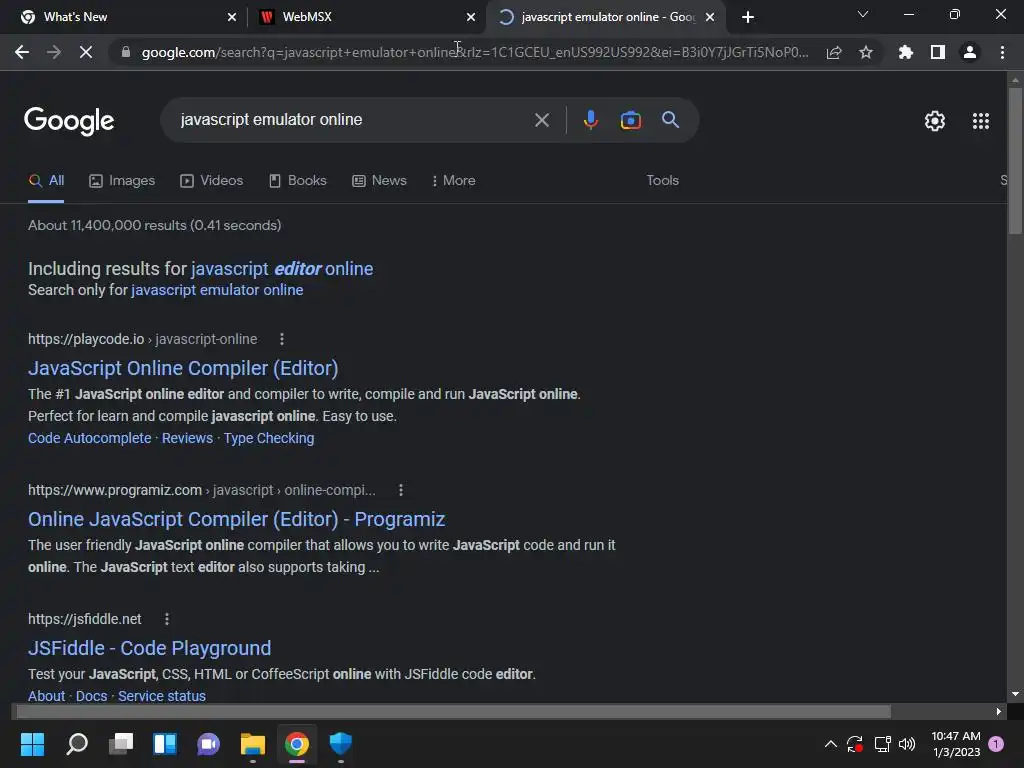Select the All results tab
1024x768 pixels.
(46, 181)
